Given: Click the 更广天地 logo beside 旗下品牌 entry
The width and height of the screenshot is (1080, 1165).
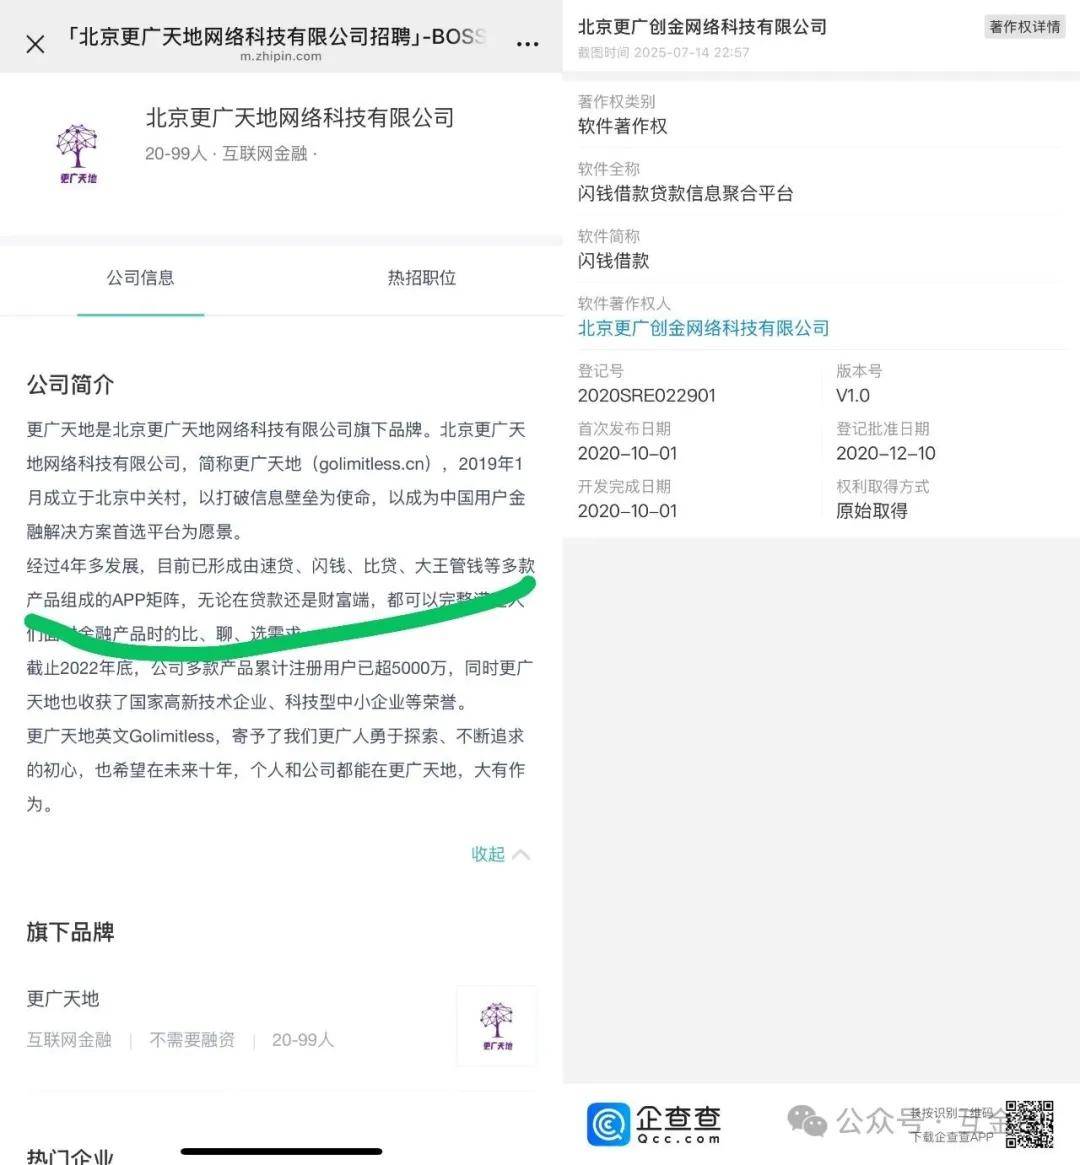Looking at the screenshot, I should pos(497,1025).
